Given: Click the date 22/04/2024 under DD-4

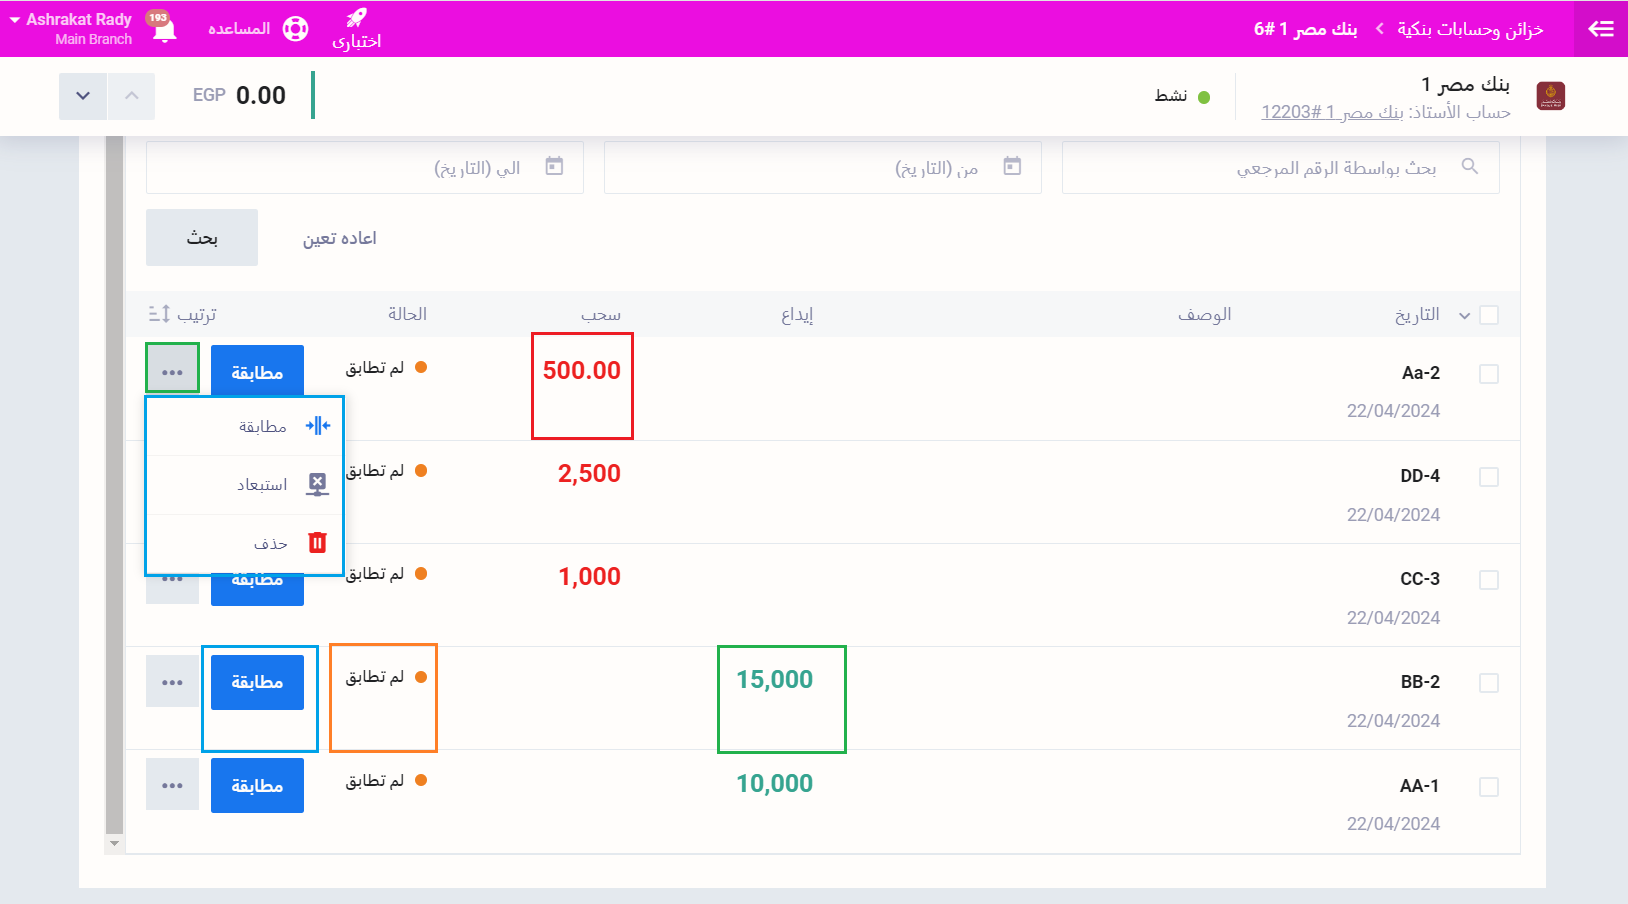Looking at the screenshot, I should (x=1393, y=515).
